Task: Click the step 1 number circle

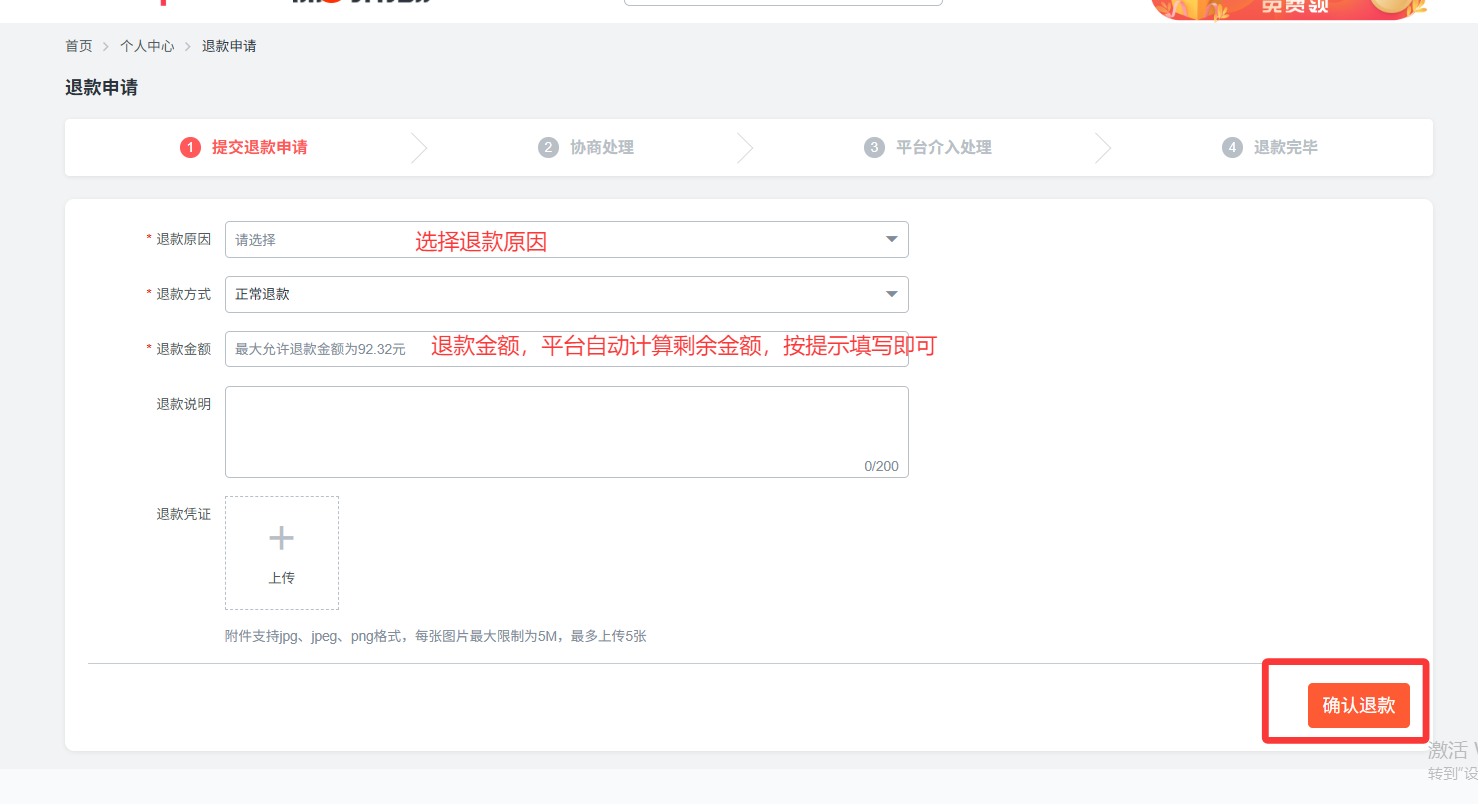Action: 190,148
